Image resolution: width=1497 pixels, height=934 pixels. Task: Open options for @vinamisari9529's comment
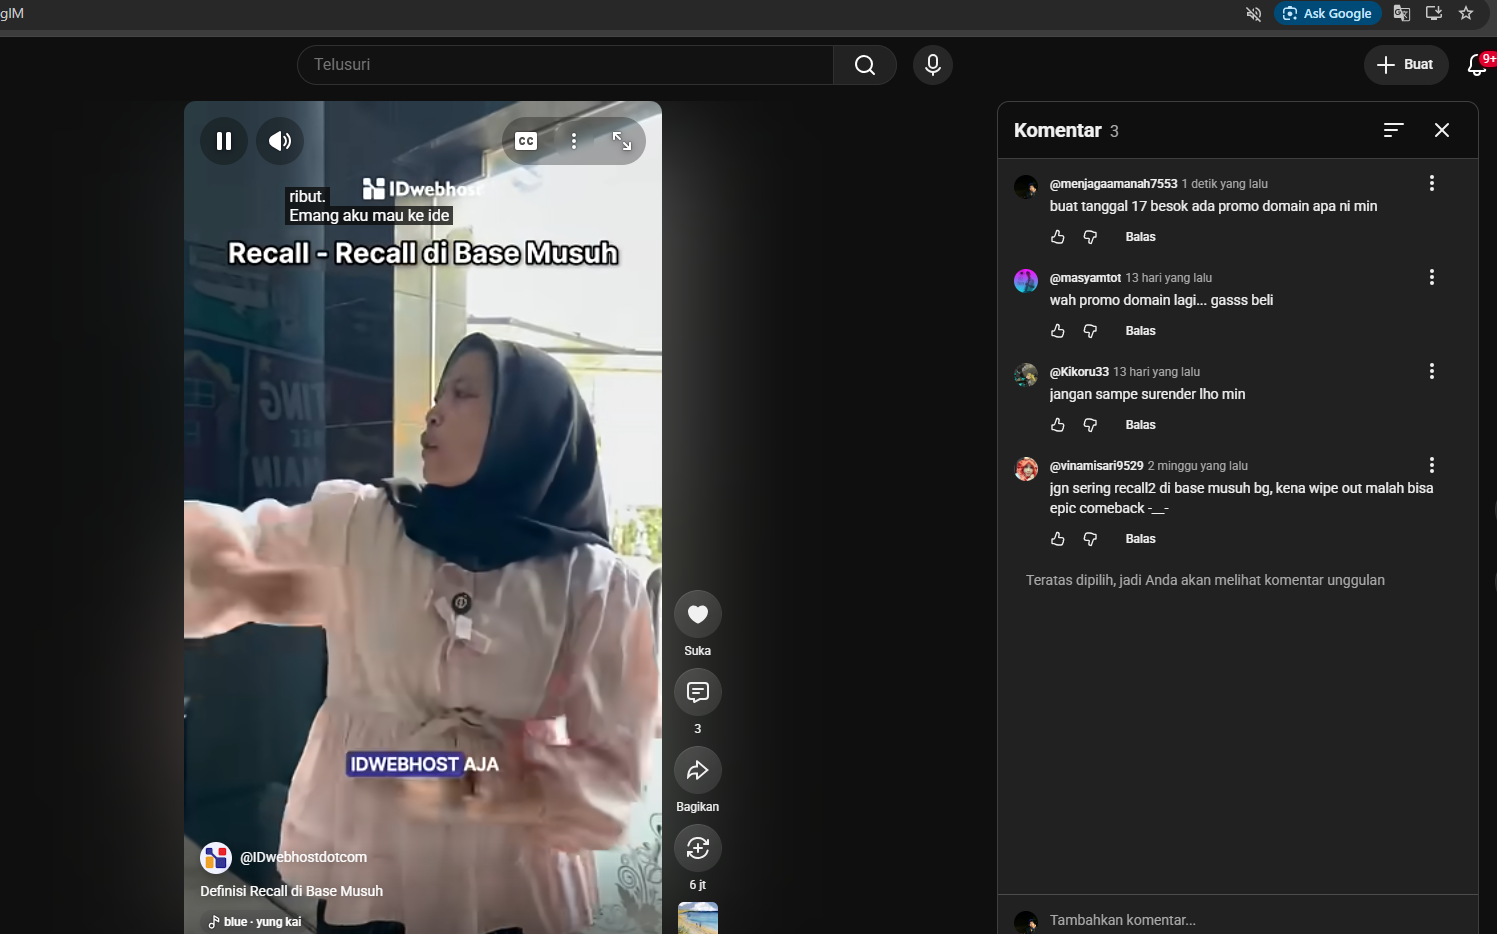pyautogui.click(x=1432, y=465)
